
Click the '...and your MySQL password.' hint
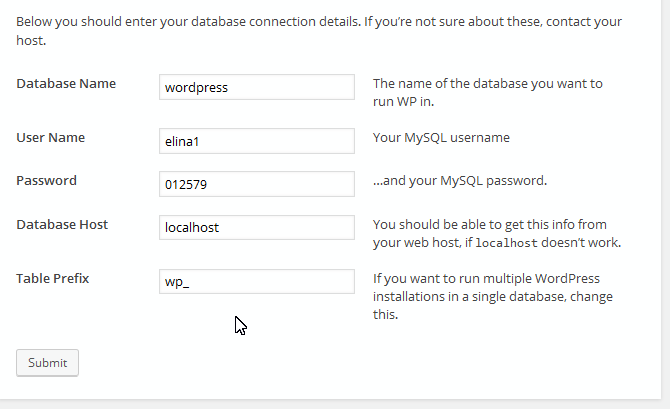(x=459, y=181)
